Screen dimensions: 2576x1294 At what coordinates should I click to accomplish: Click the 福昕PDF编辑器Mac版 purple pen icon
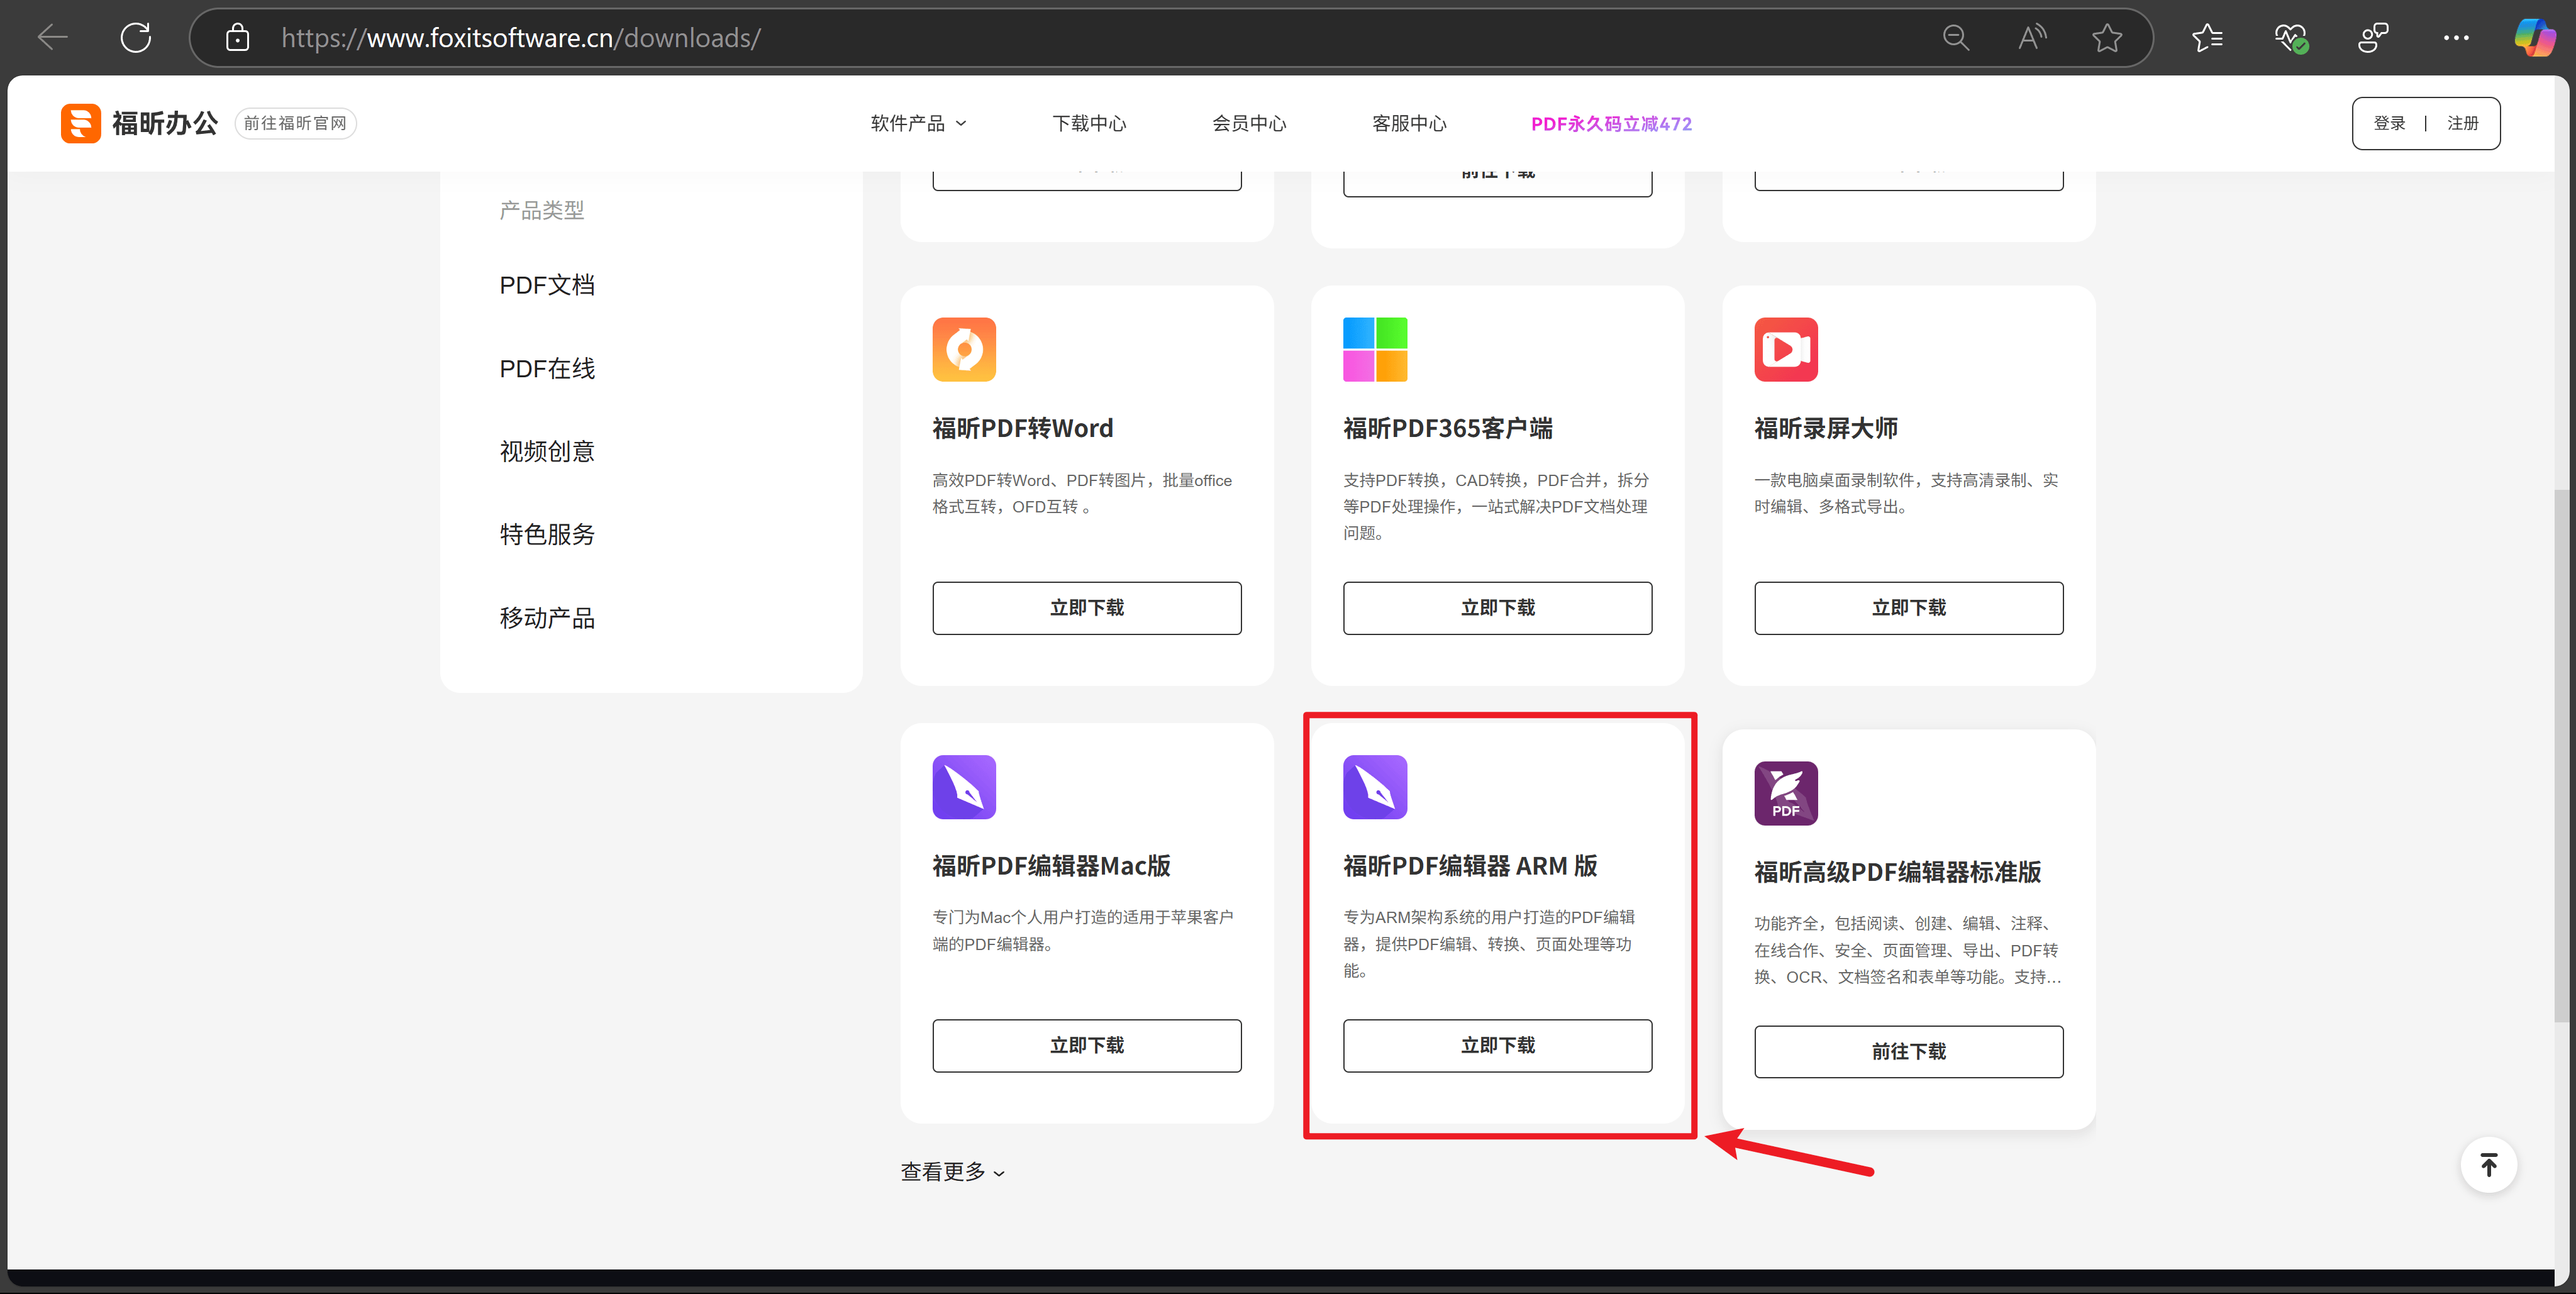963,787
